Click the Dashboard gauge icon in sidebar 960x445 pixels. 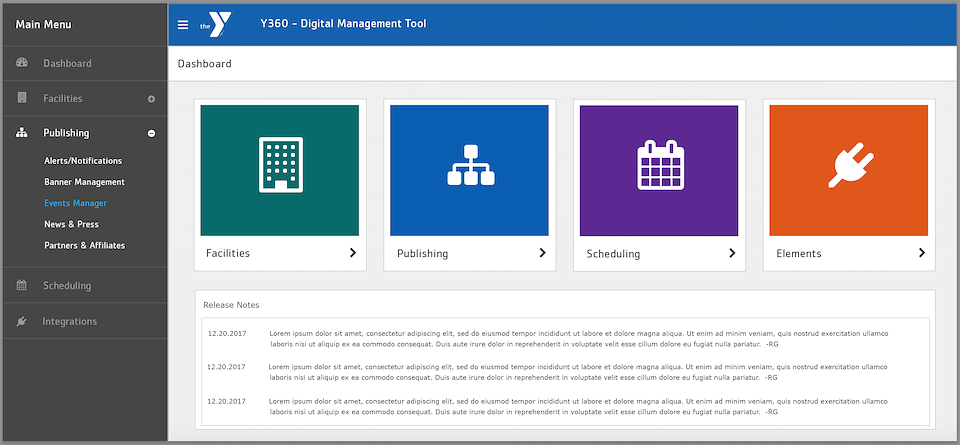tap(22, 63)
